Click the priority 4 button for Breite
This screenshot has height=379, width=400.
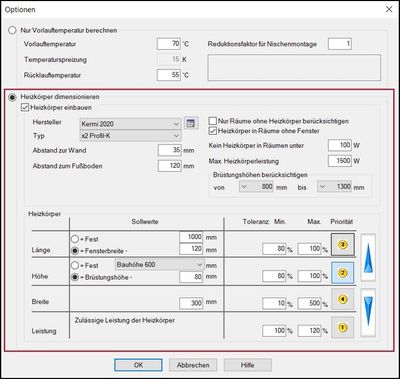(342, 299)
